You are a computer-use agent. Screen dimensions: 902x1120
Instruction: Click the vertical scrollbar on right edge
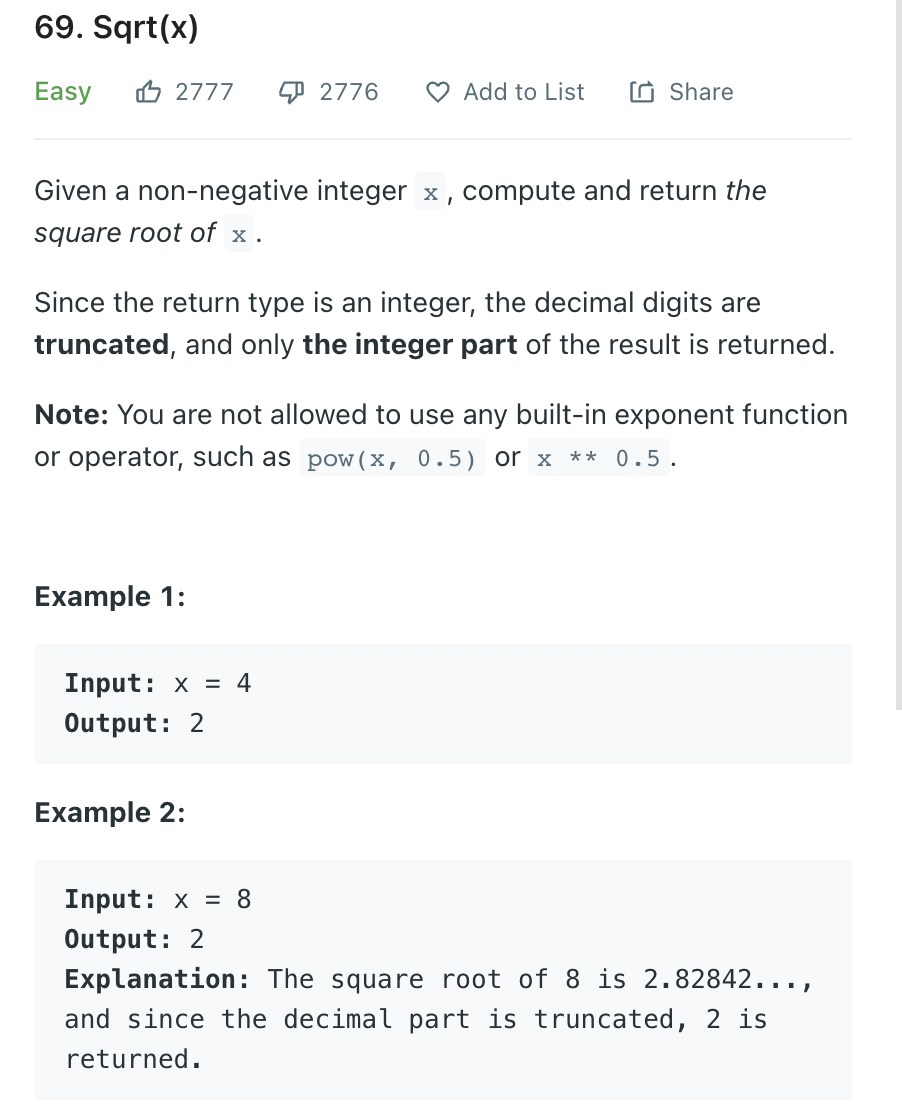(x=898, y=357)
